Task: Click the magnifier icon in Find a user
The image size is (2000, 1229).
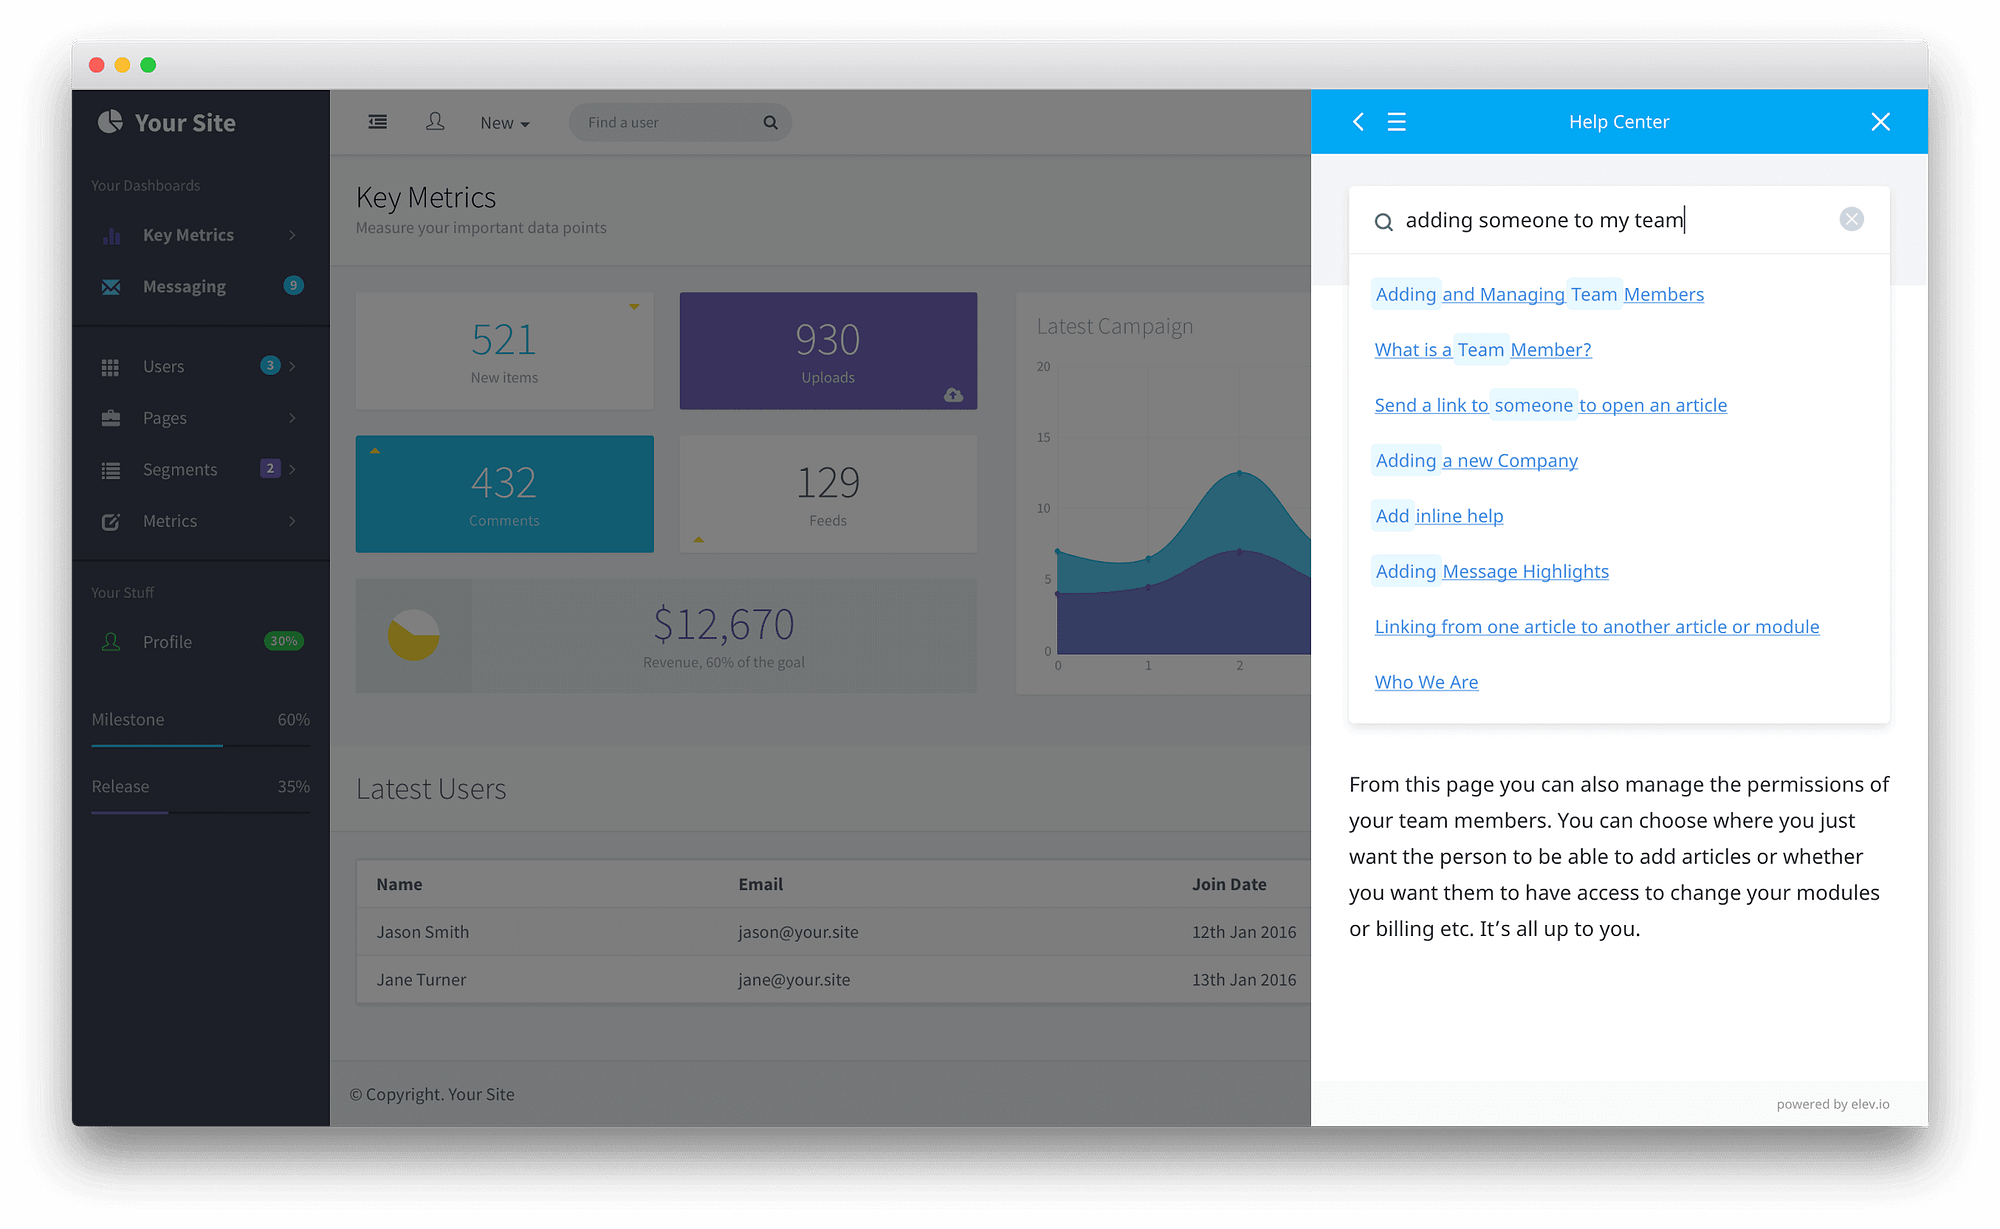Action: point(770,122)
